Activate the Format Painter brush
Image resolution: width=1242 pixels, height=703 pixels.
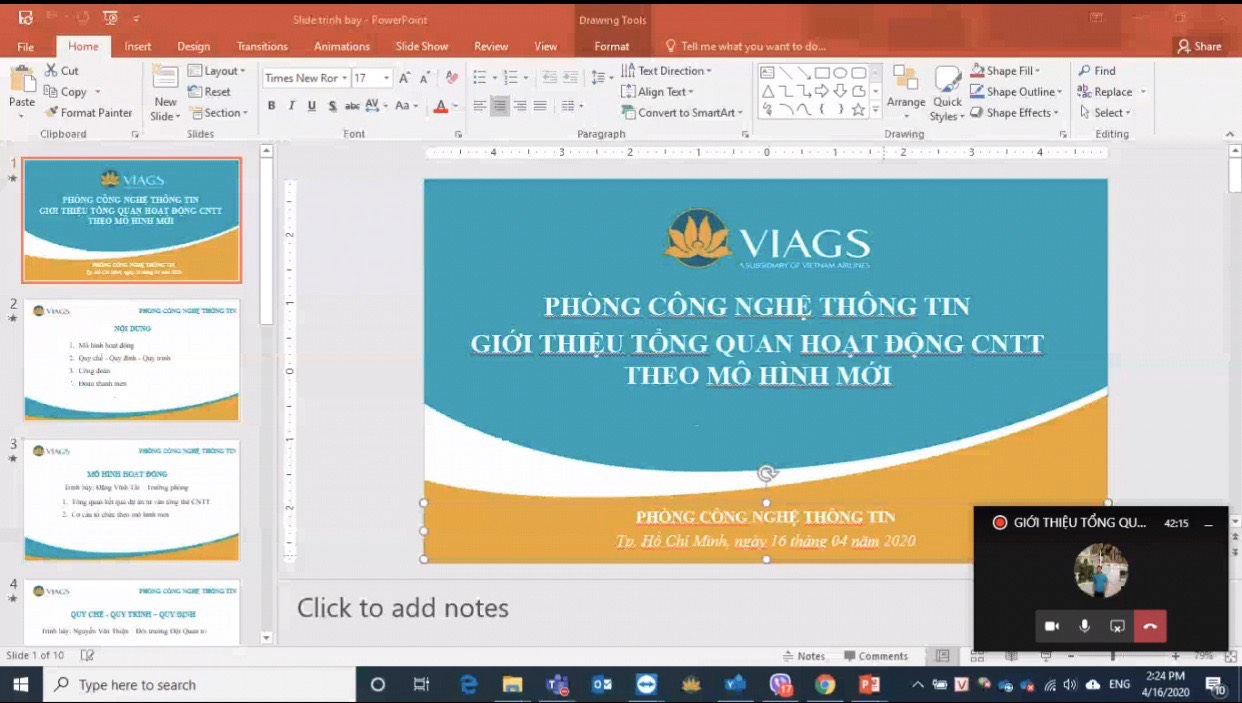(51, 113)
